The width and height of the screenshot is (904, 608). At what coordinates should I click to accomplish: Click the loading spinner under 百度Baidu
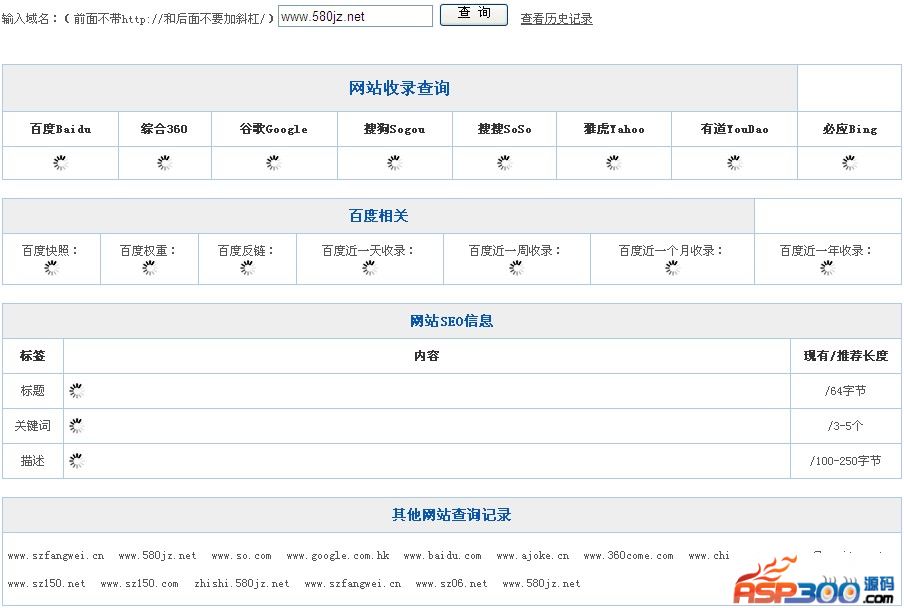pos(60,163)
